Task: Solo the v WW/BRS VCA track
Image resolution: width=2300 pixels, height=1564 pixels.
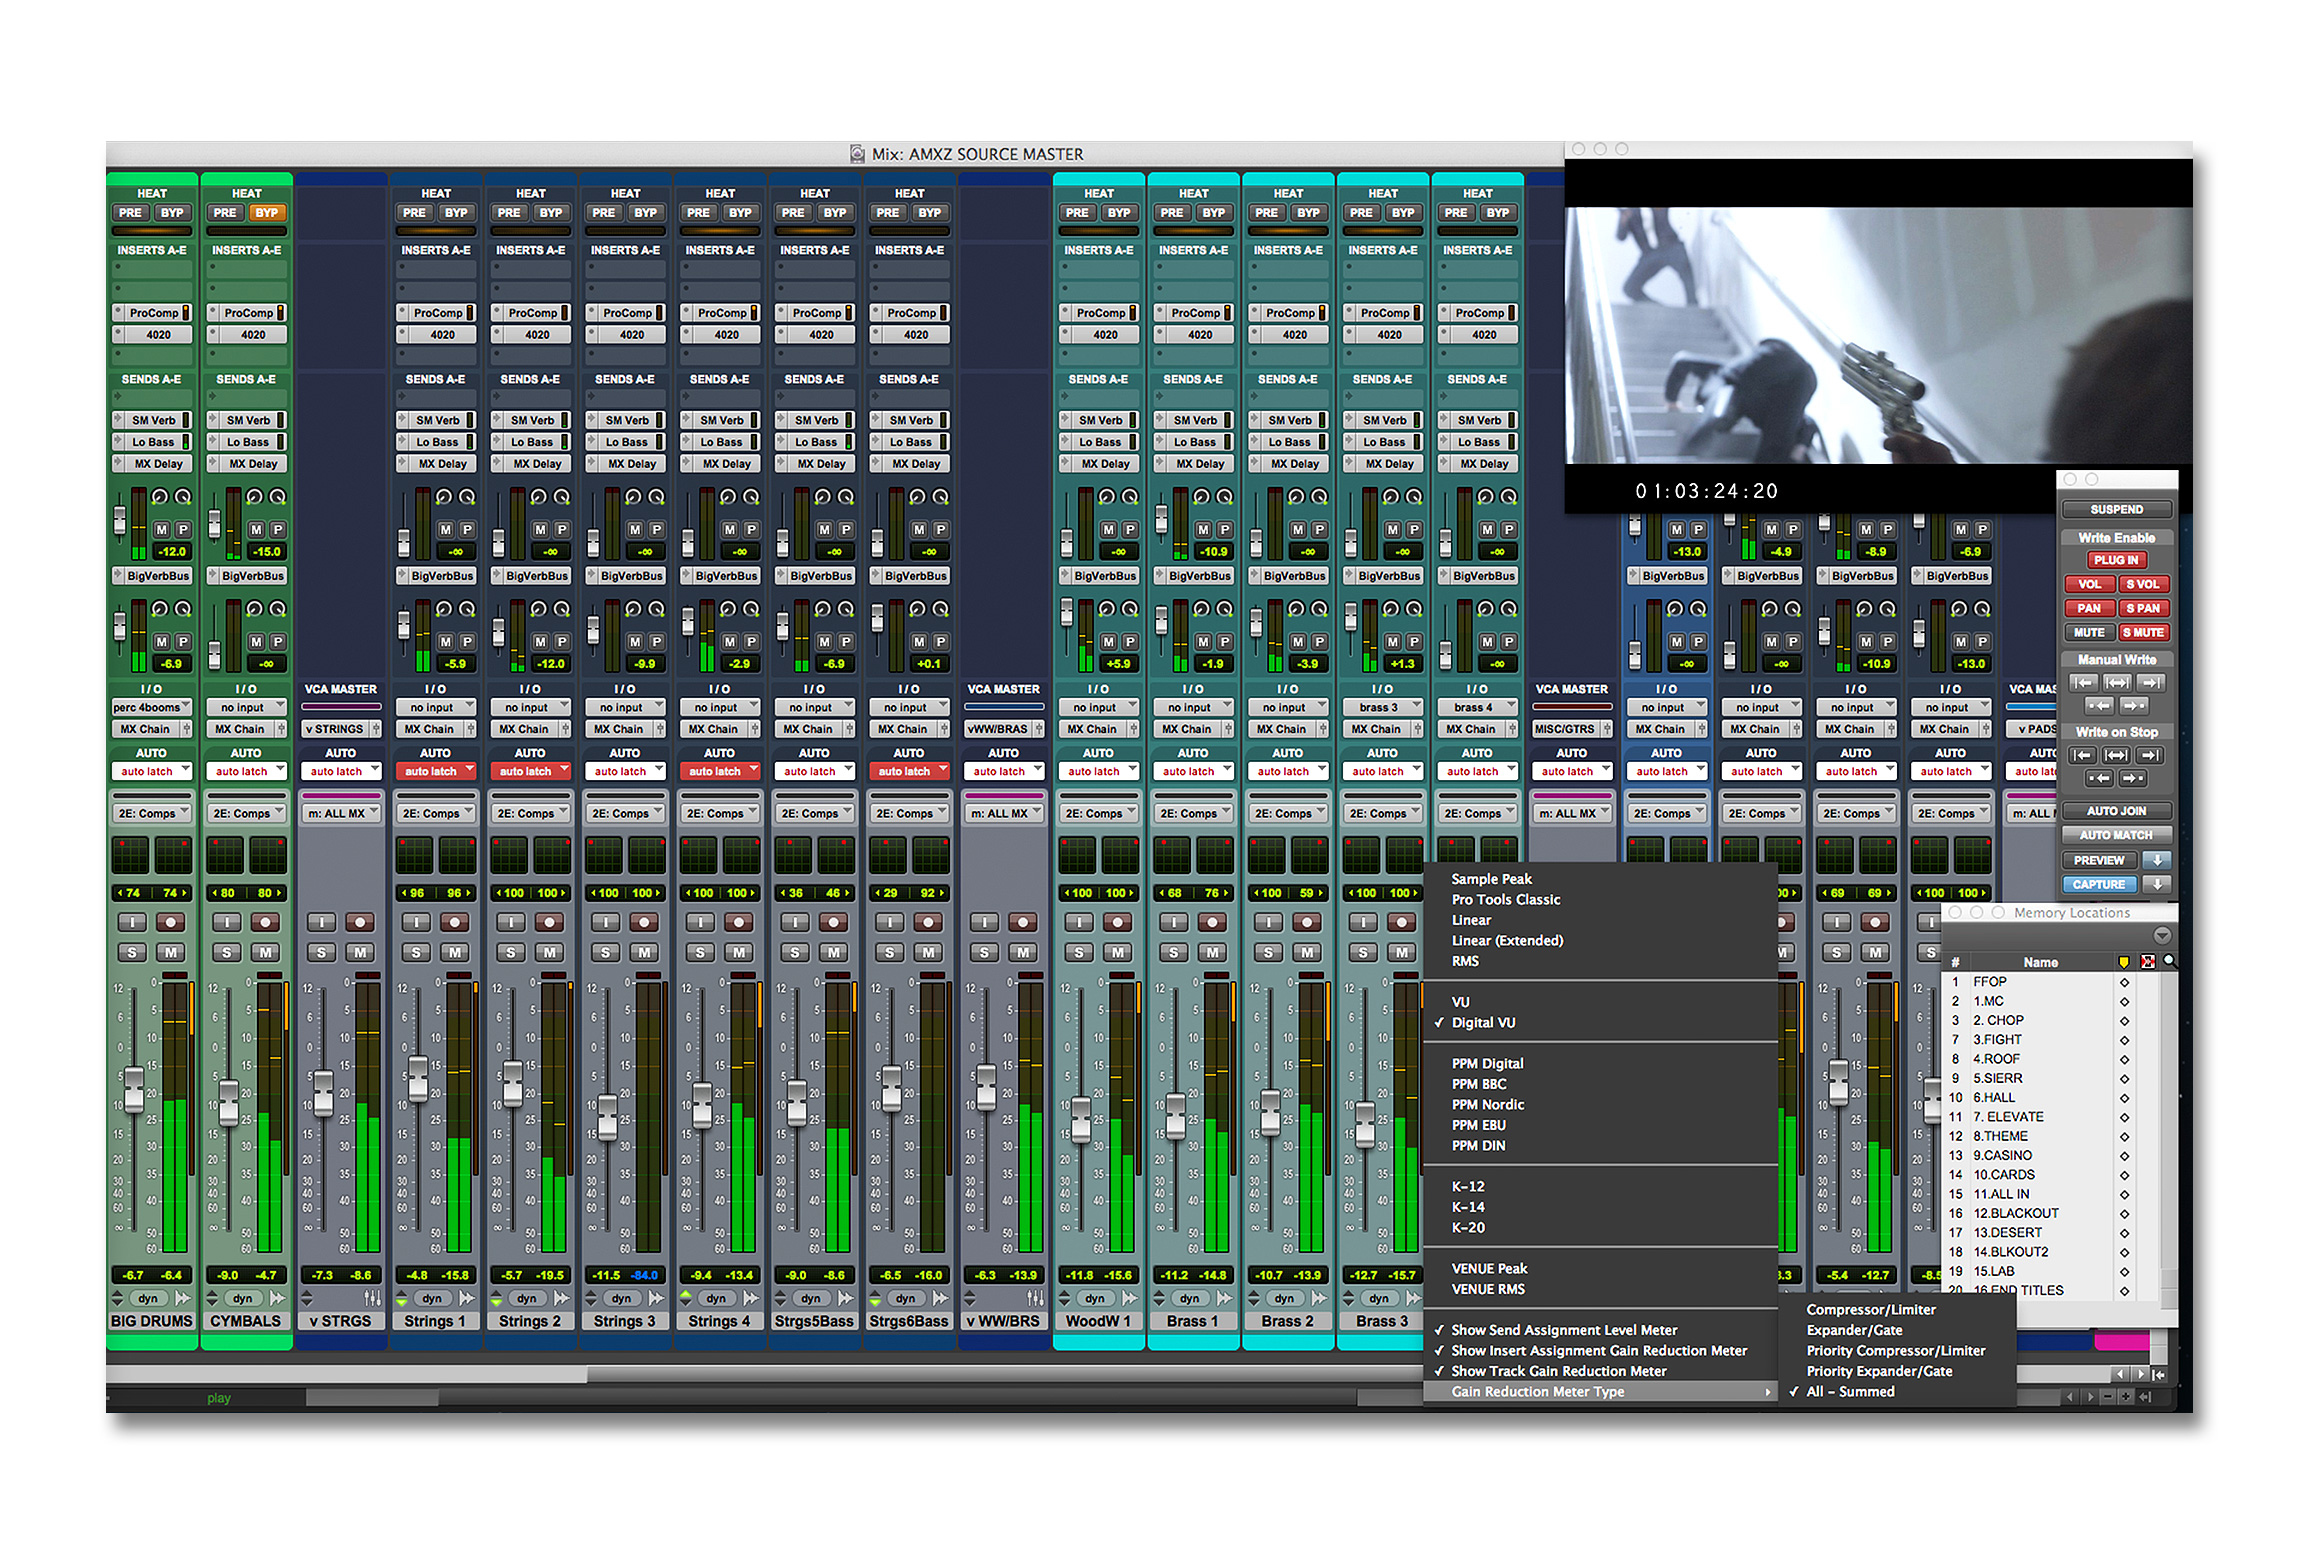Action: 984,952
